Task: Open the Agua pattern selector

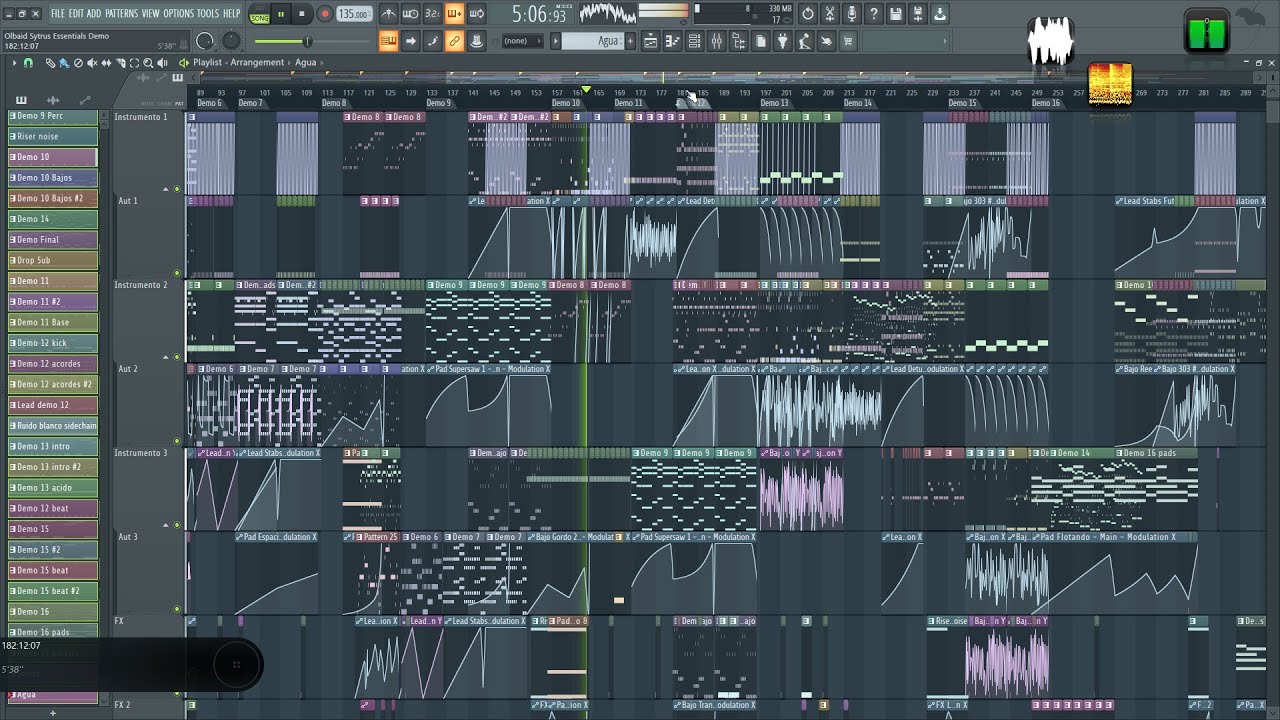Action: [593, 41]
